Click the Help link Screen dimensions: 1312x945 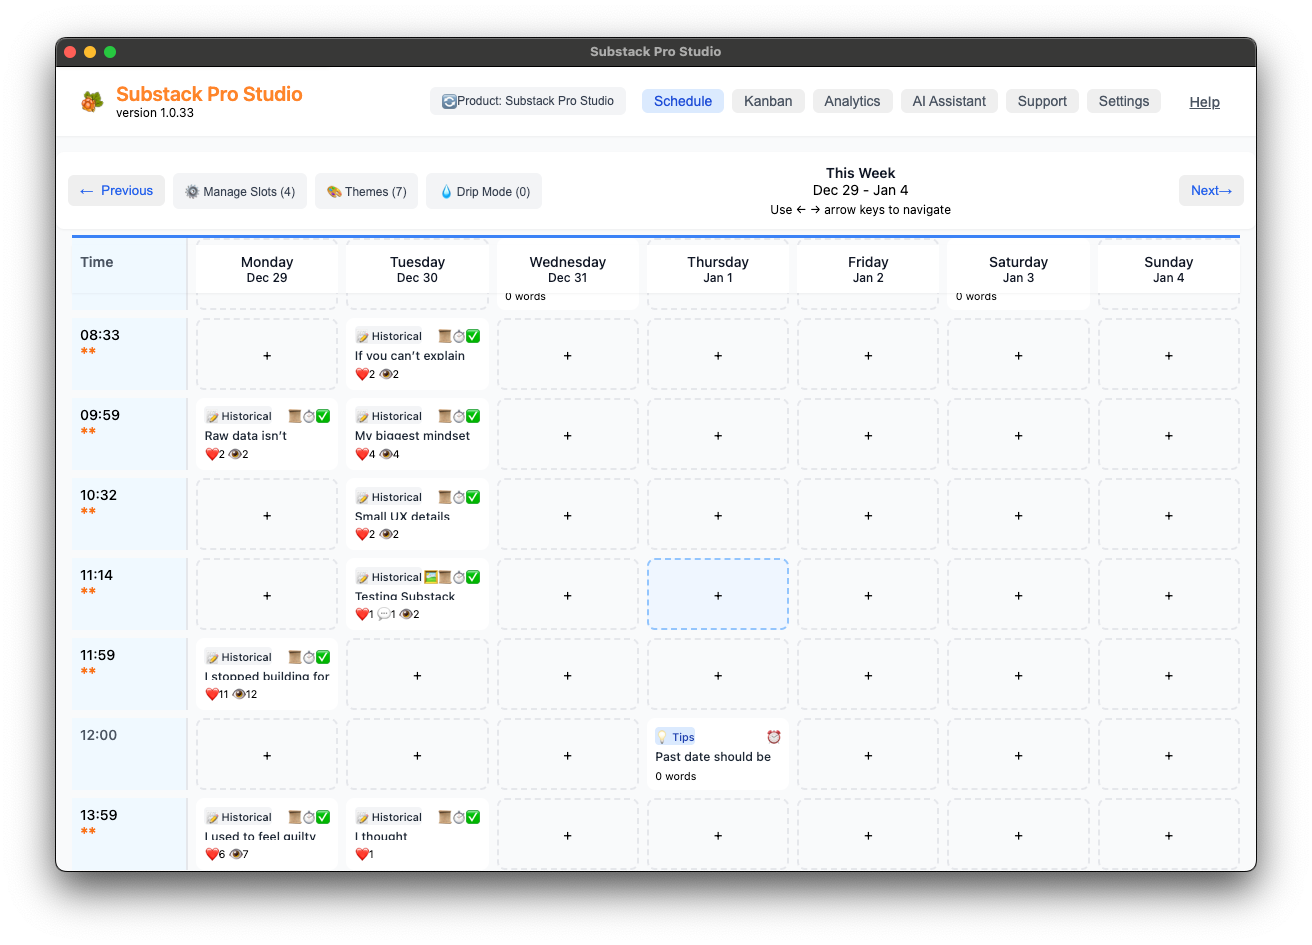(1204, 102)
